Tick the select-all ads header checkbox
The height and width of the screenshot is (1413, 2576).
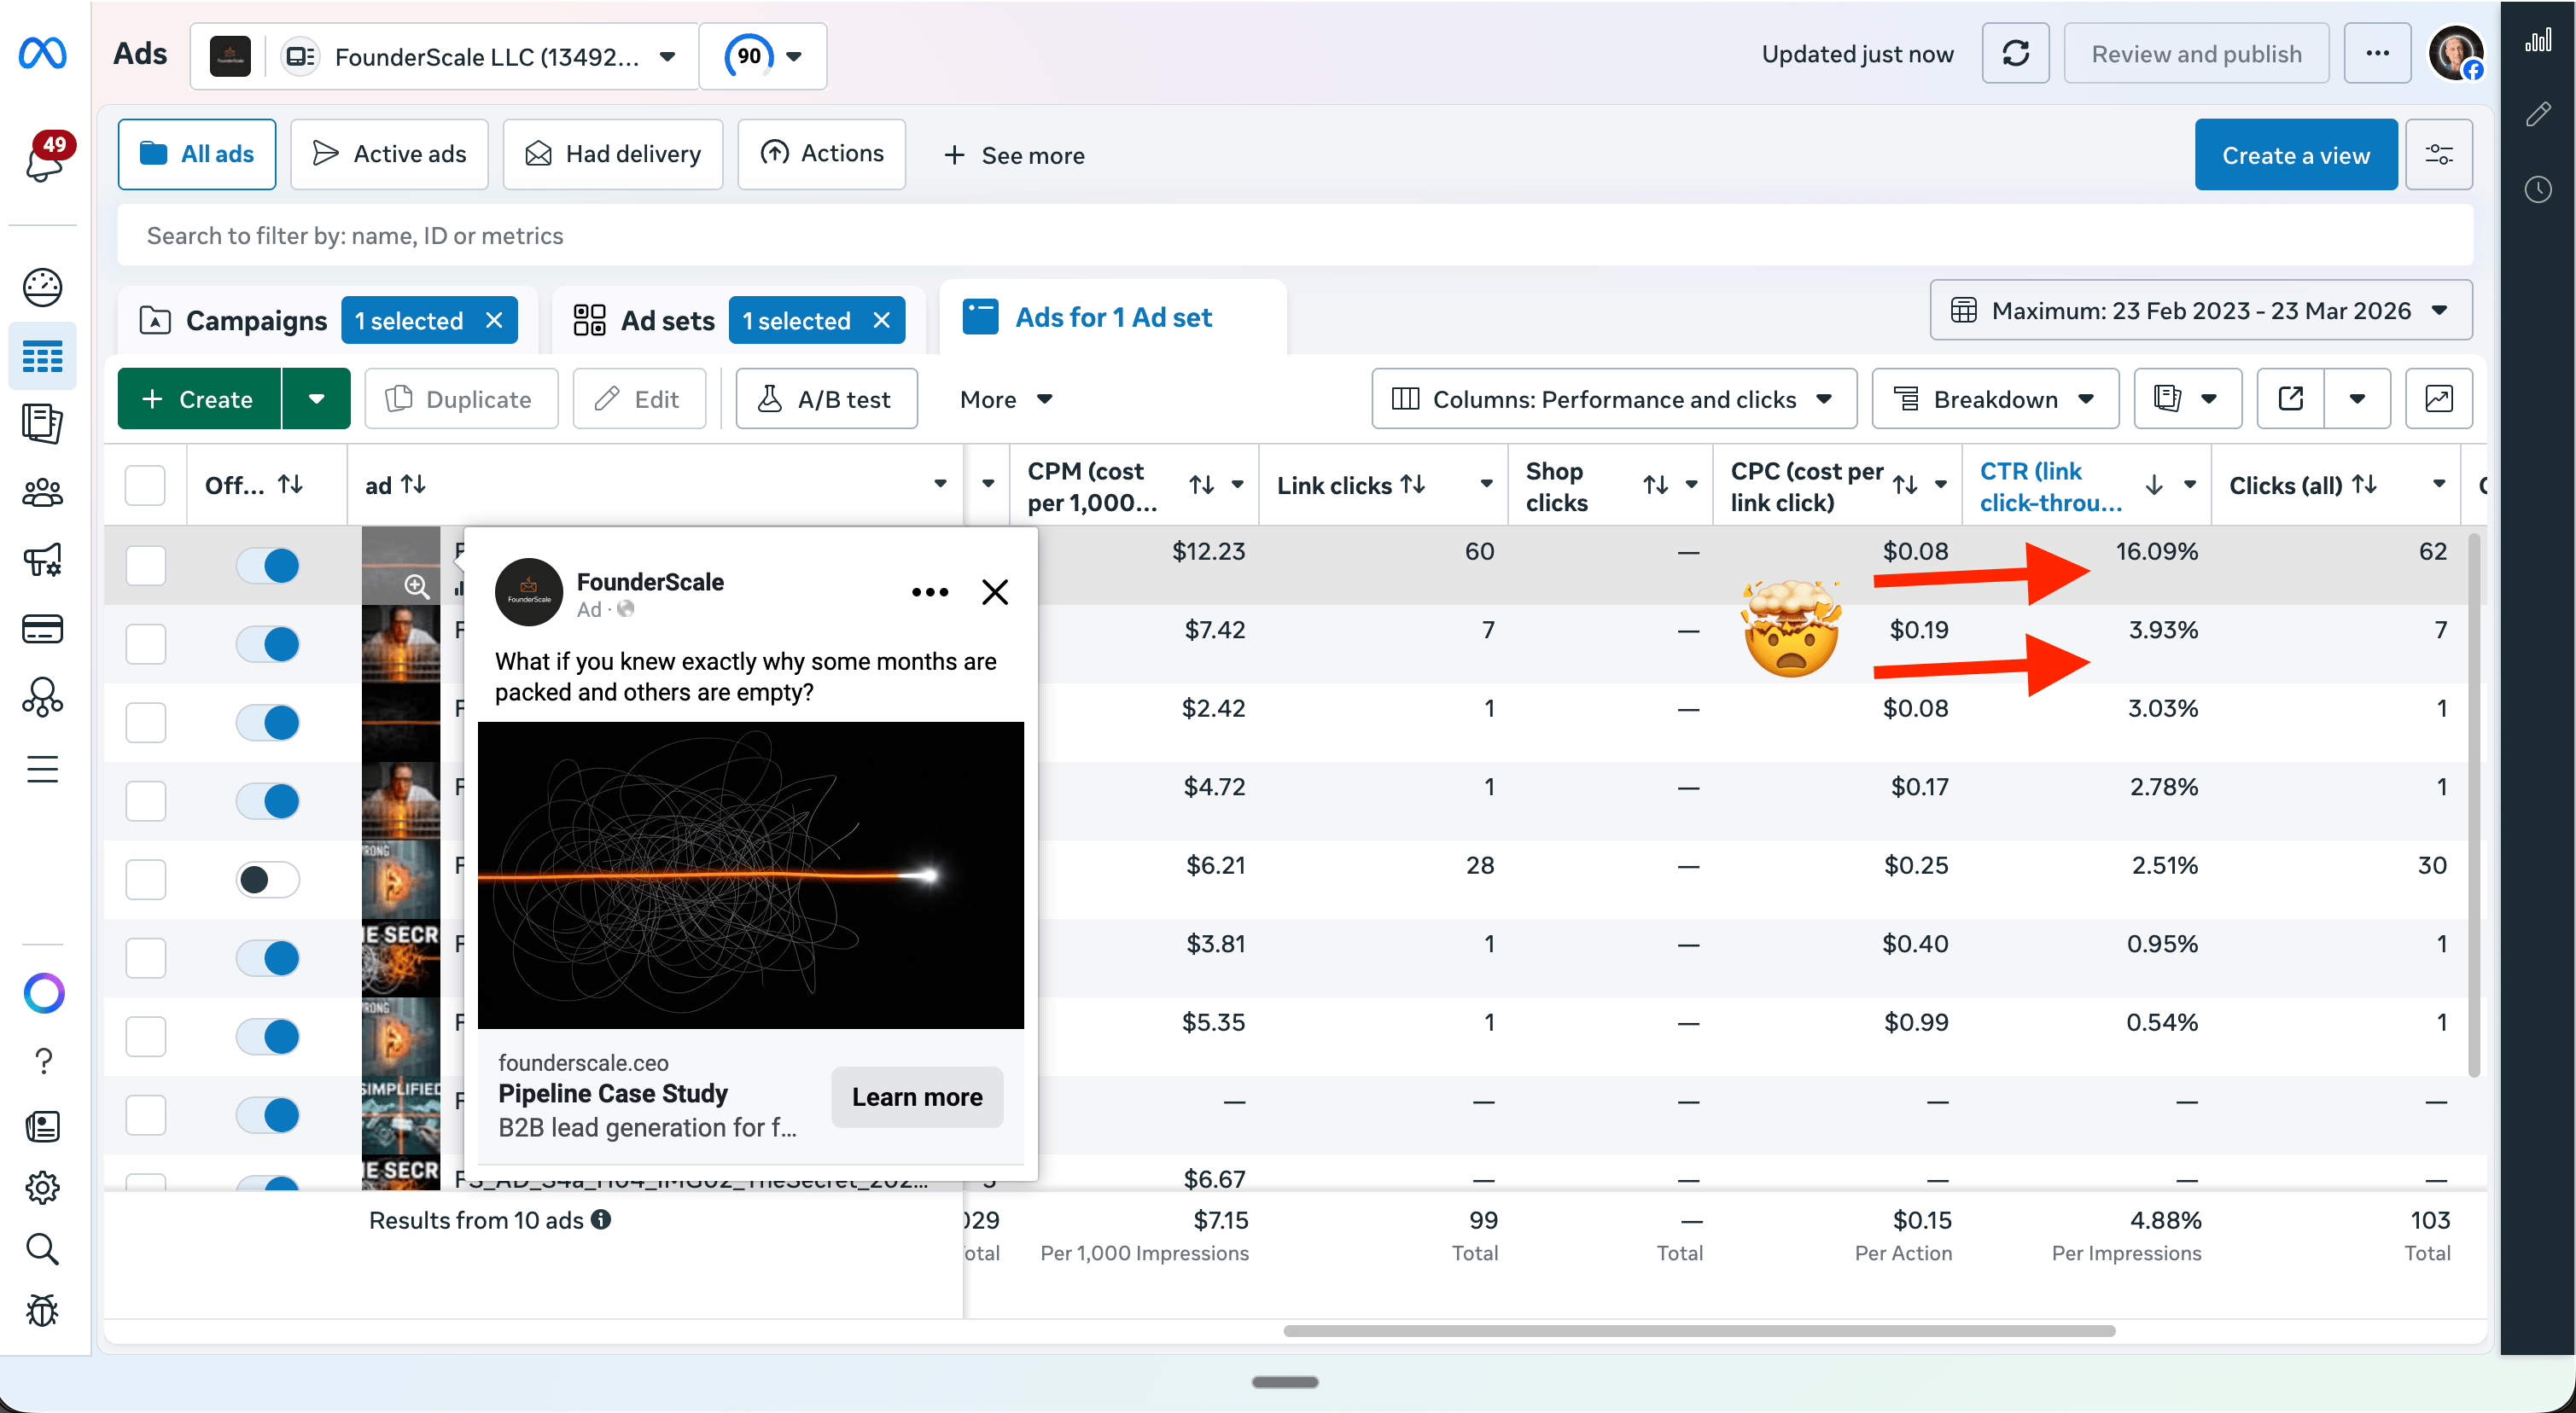145,485
